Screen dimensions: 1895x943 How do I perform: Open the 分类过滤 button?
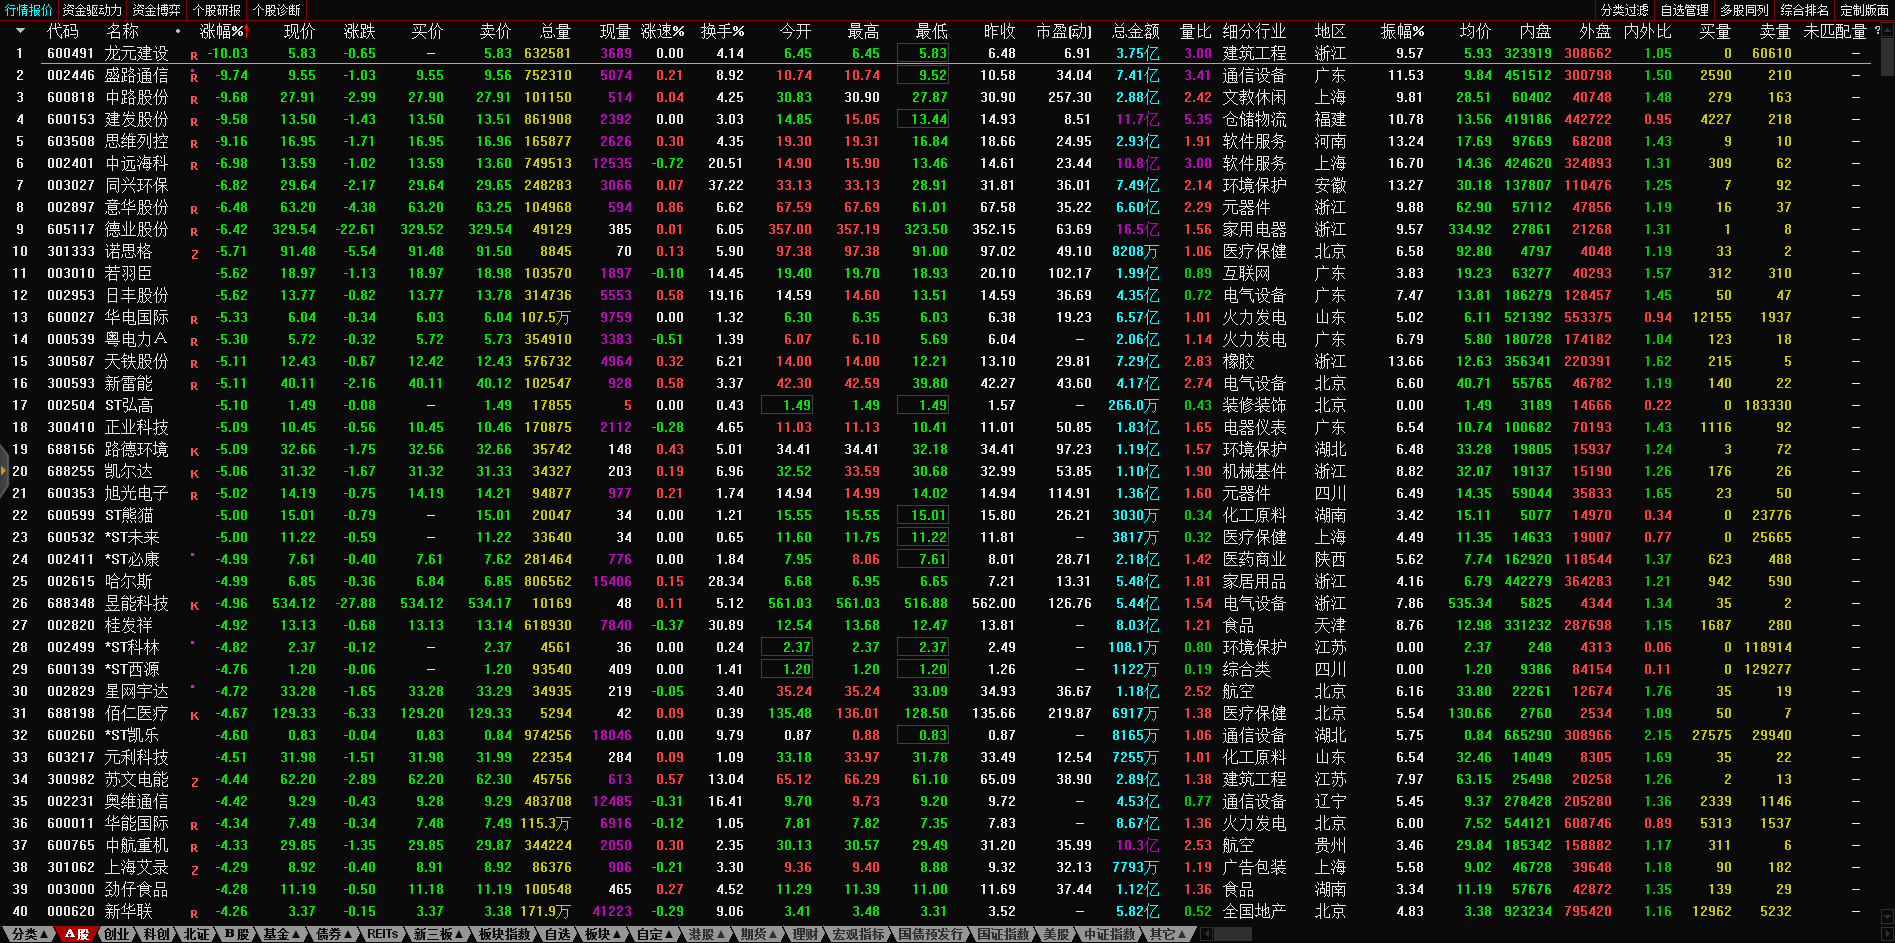click(1624, 10)
